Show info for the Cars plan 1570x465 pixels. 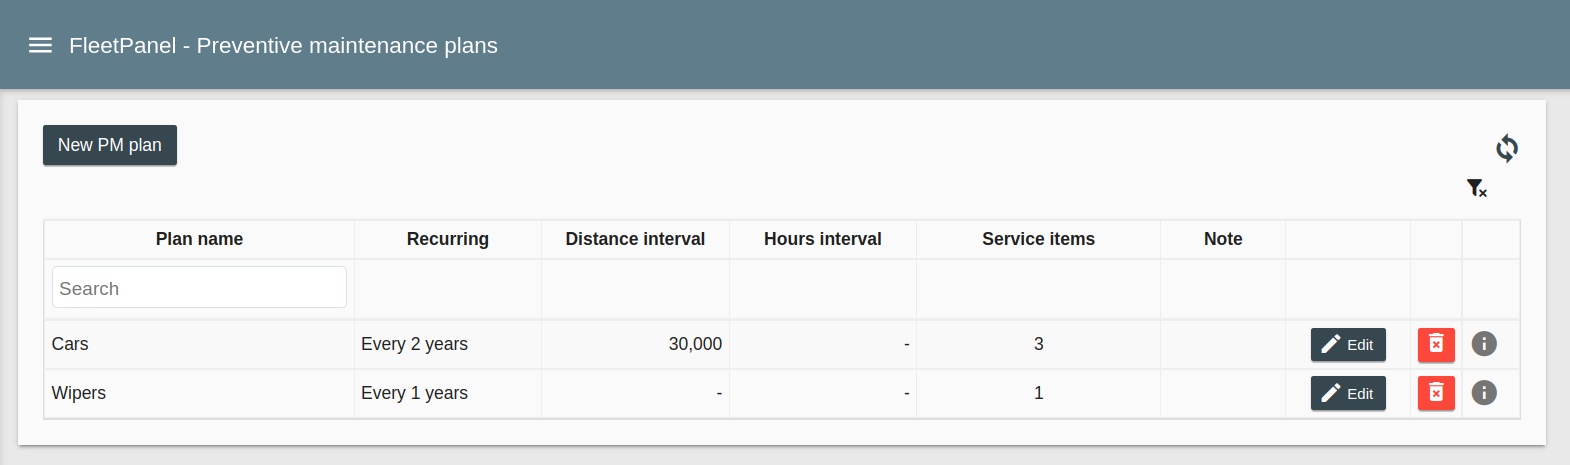coord(1484,344)
